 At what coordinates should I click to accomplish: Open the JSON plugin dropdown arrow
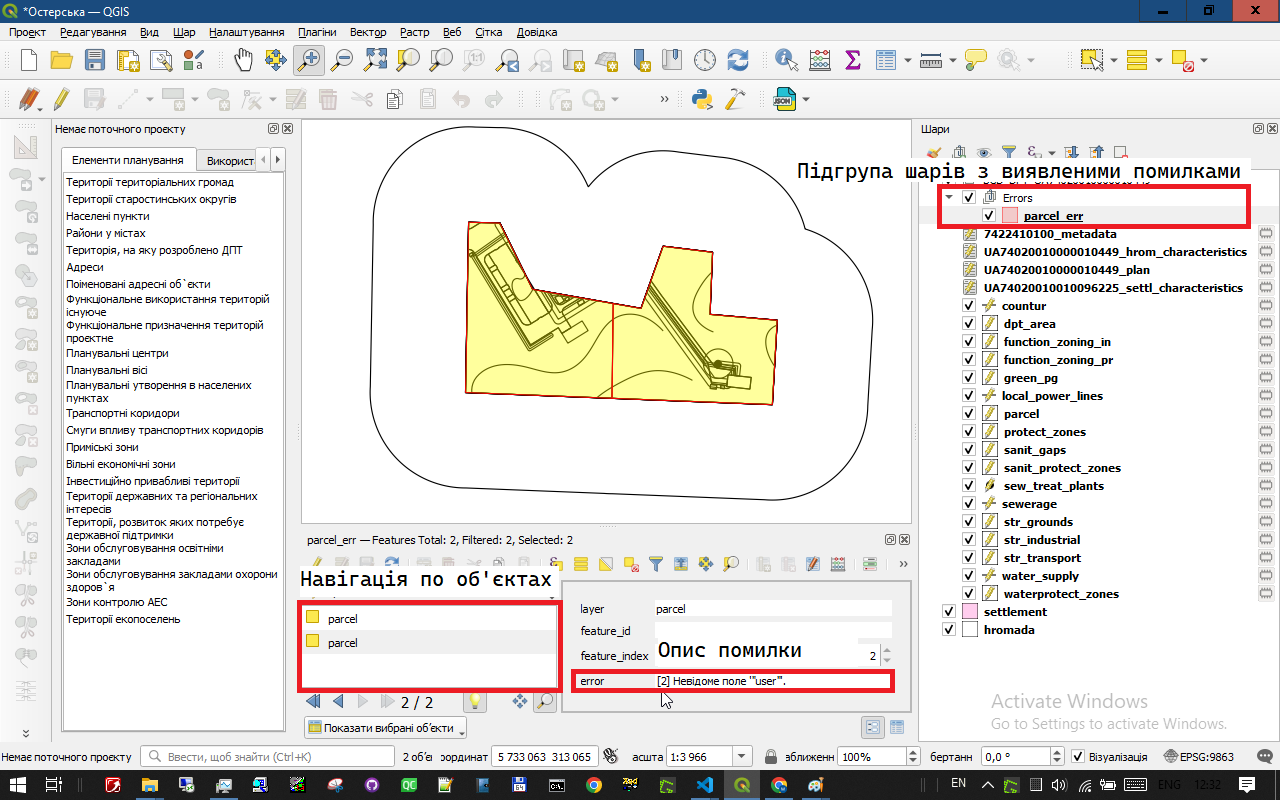point(805,99)
